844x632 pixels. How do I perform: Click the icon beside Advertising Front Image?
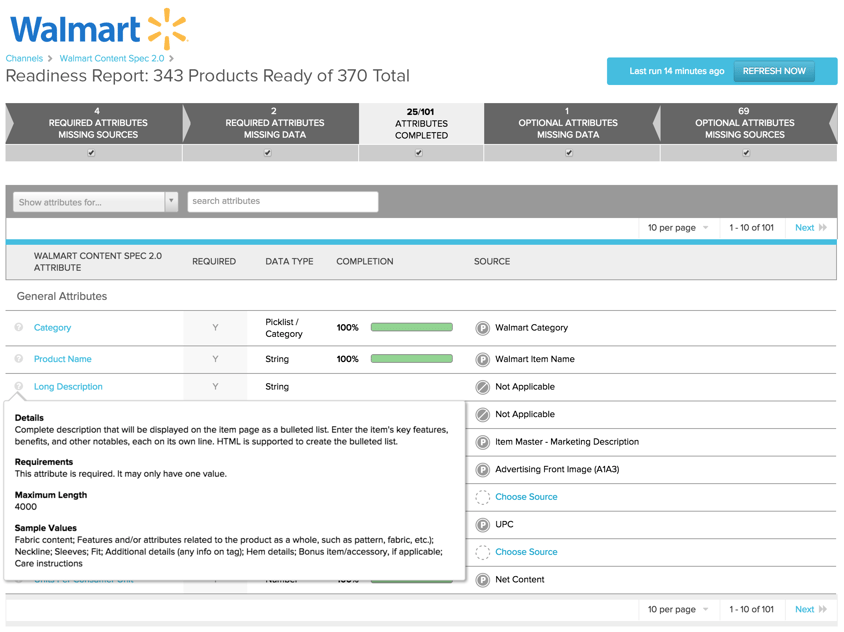pos(482,469)
